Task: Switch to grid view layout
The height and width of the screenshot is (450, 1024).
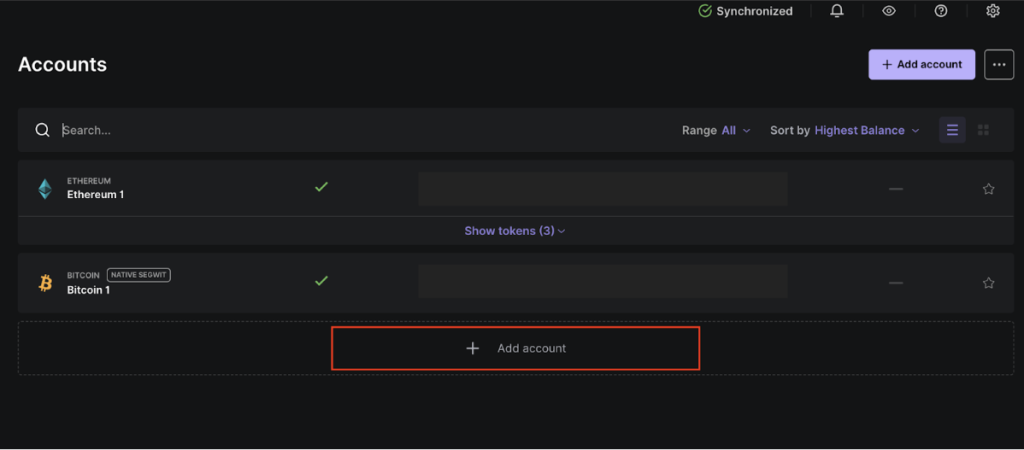Action: coord(983,130)
